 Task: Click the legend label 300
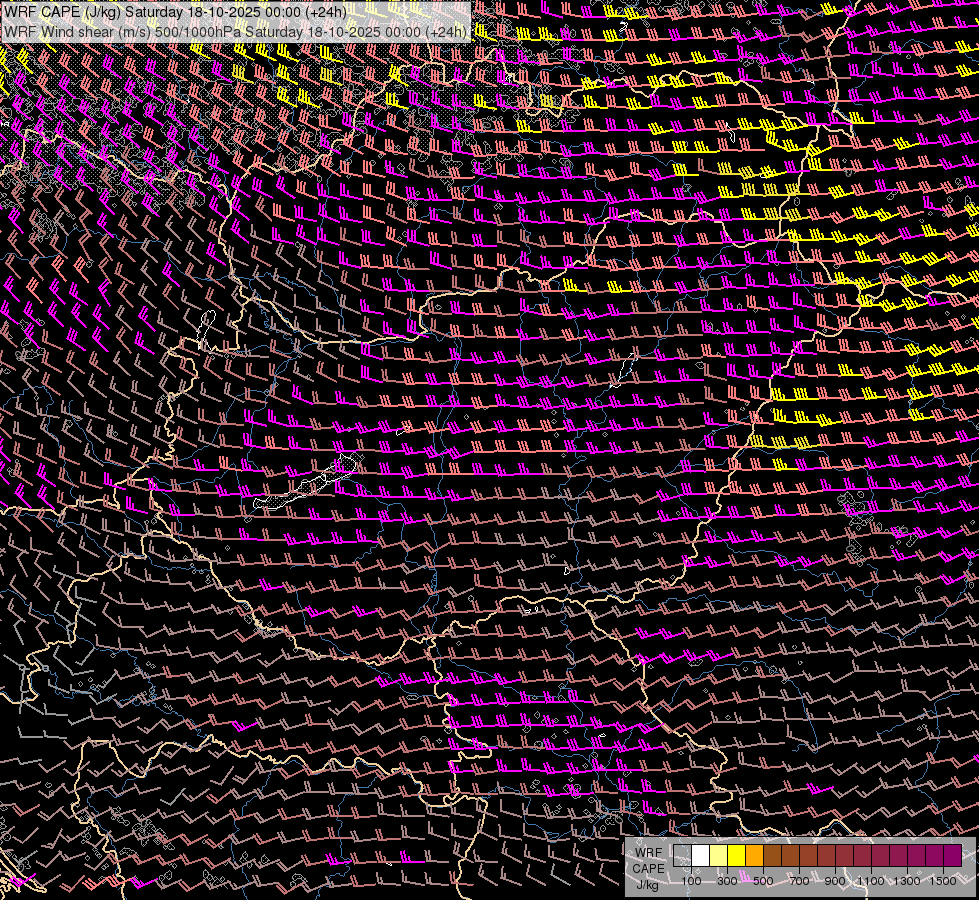[x=727, y=881]
